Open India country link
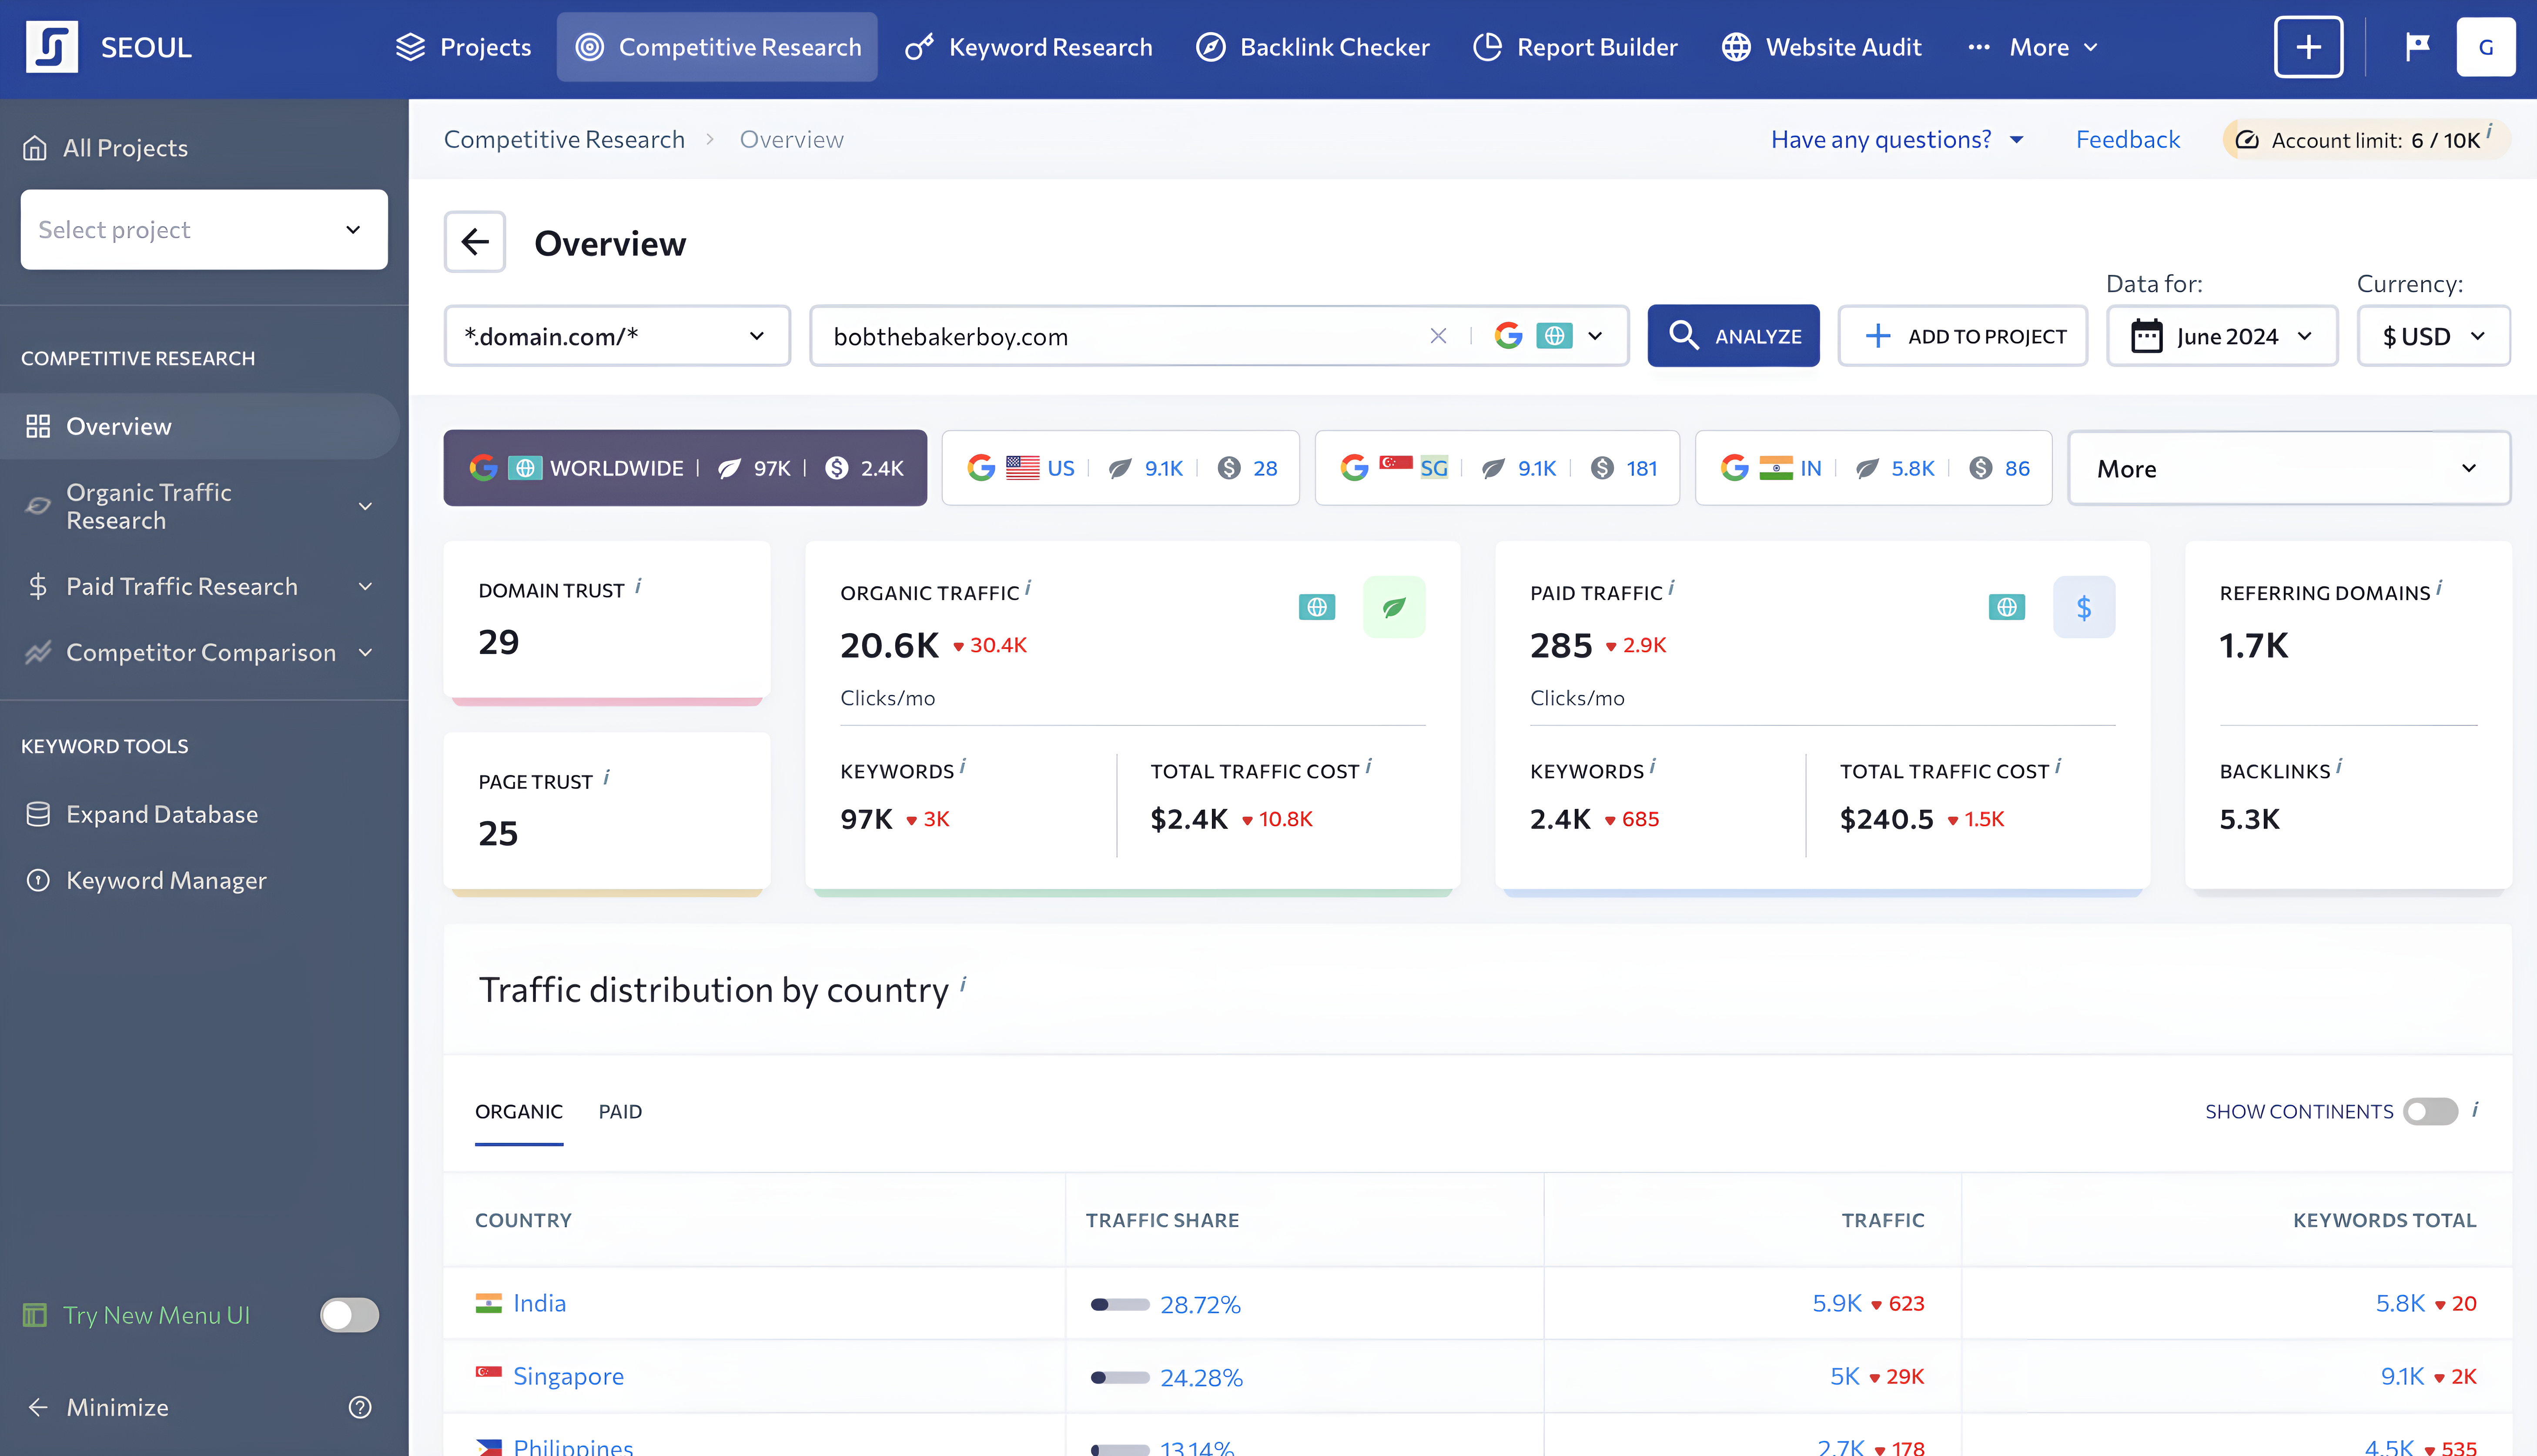The height and width of the screenshot is (1456, 2537). (x=539, y=1303)
